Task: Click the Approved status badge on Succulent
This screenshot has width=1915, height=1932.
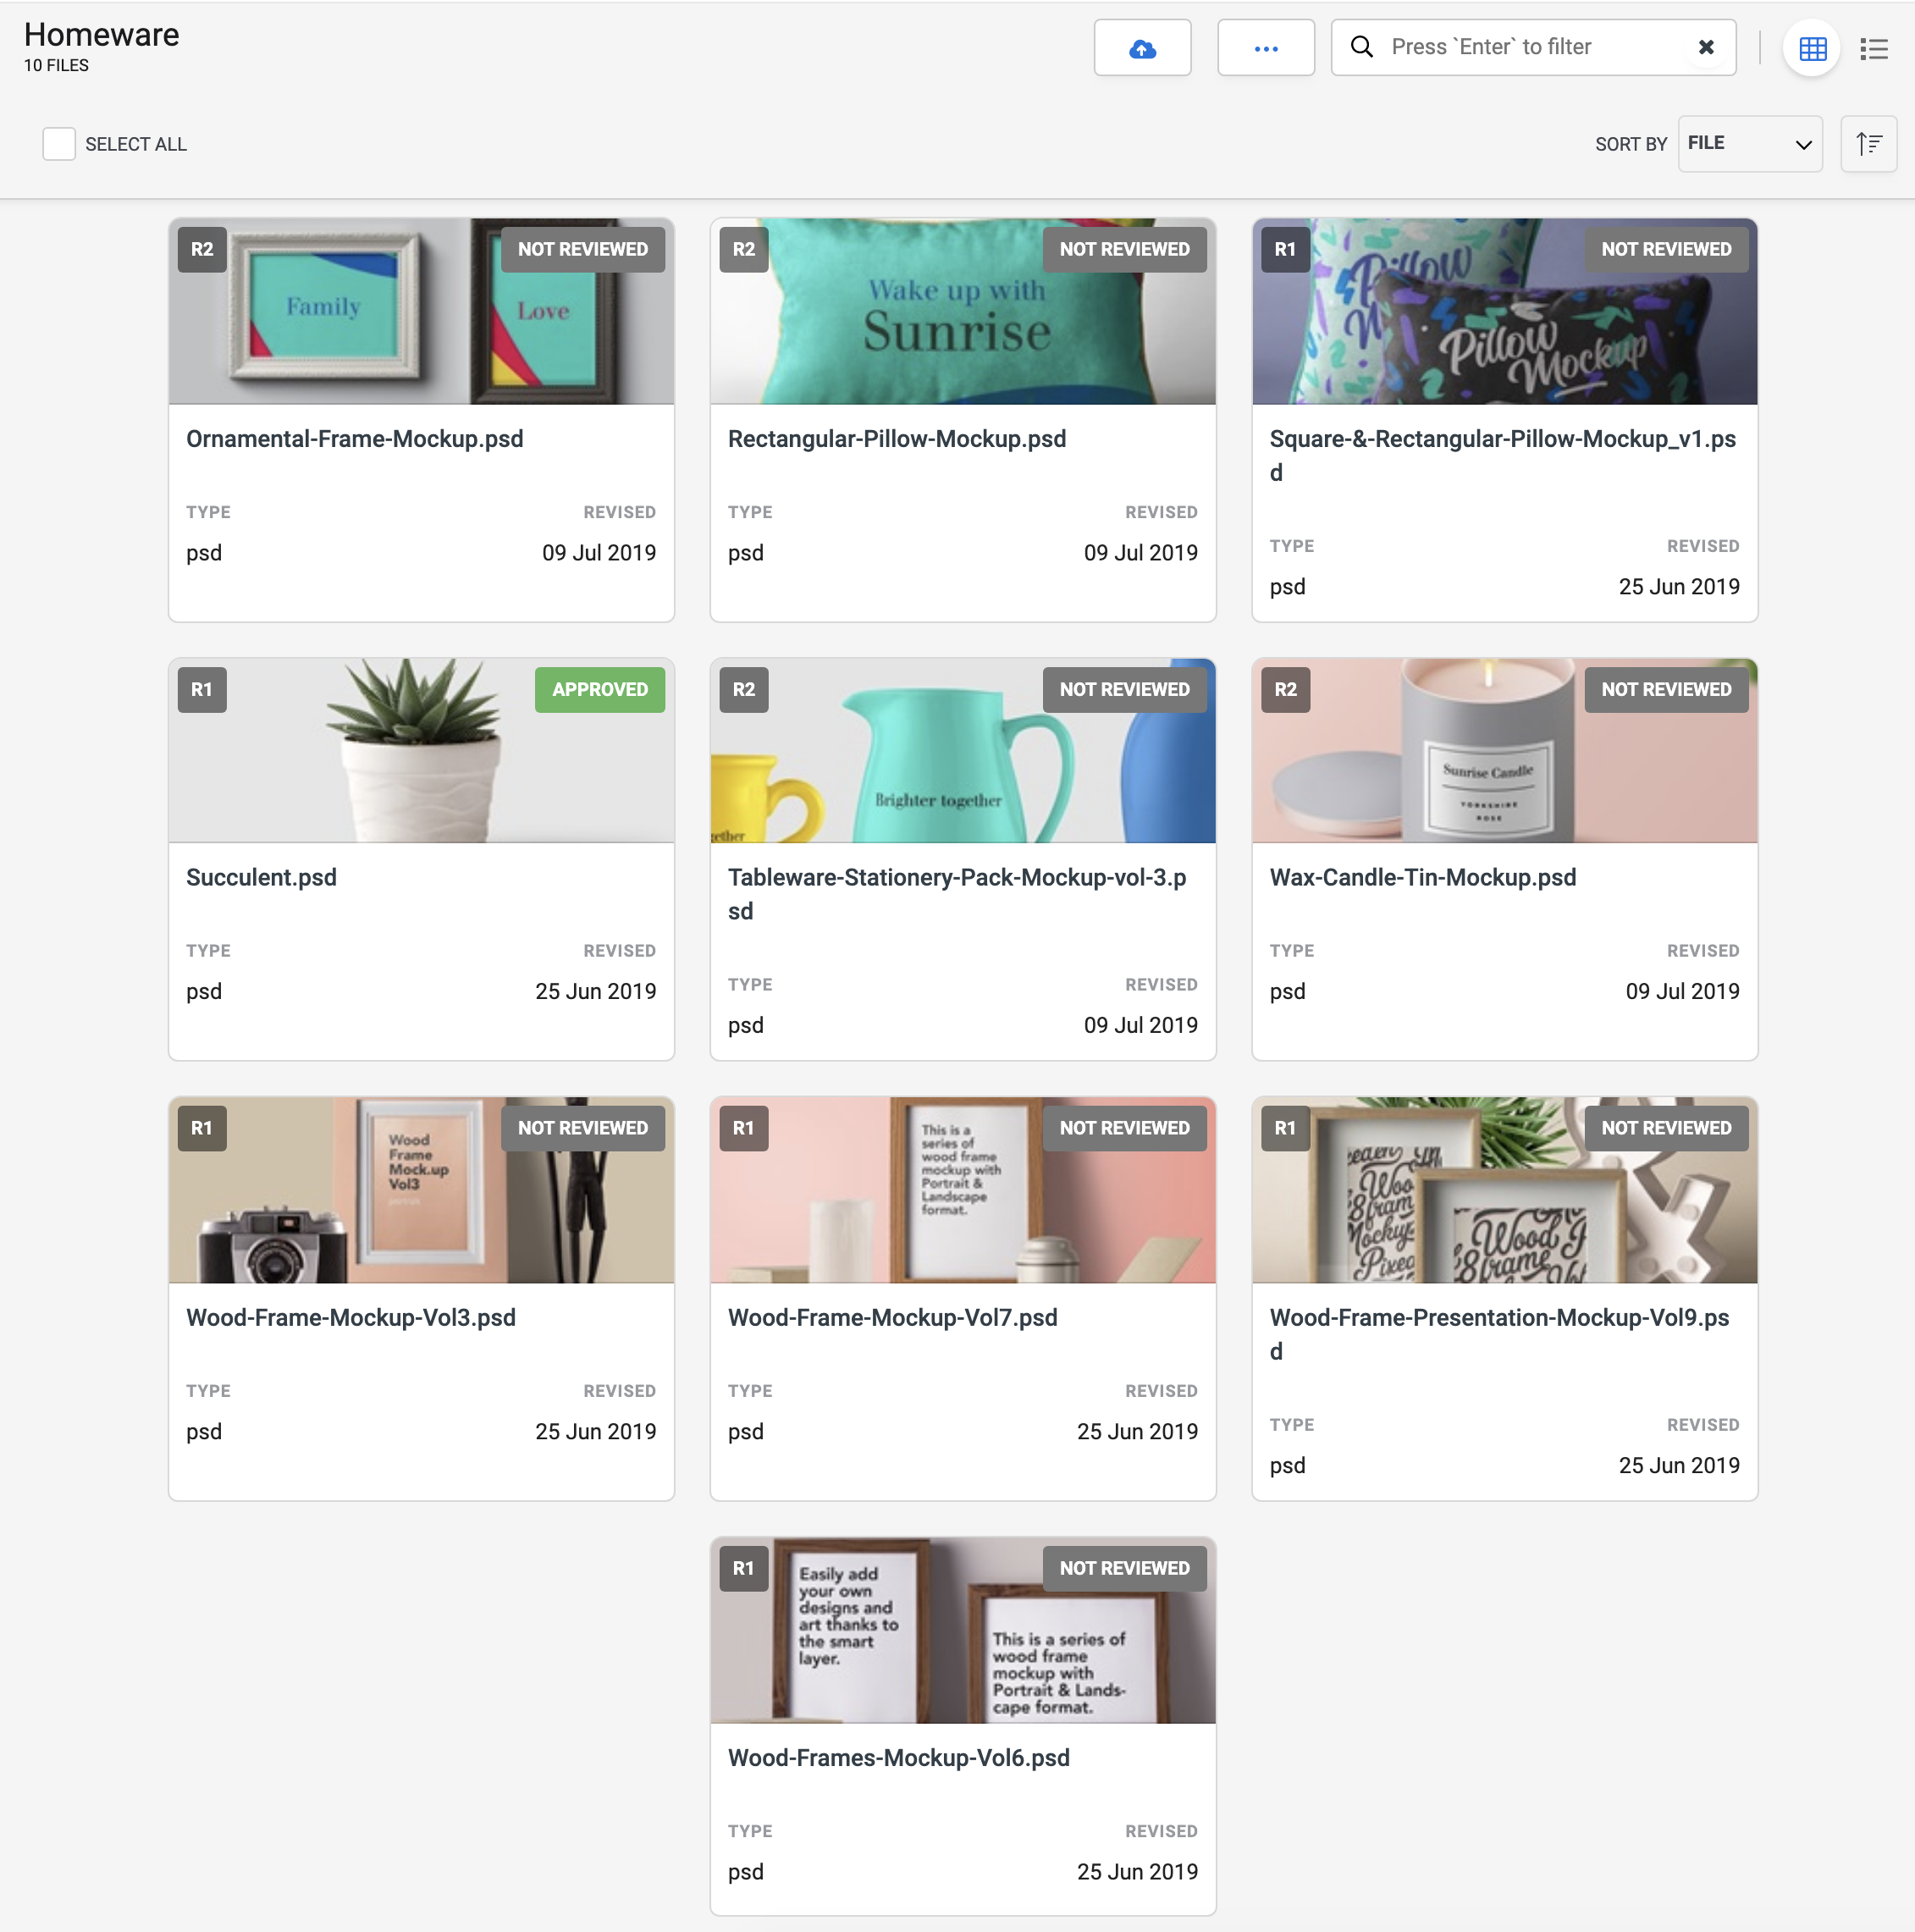Action: pyautogui.click(x=599, y=689)
